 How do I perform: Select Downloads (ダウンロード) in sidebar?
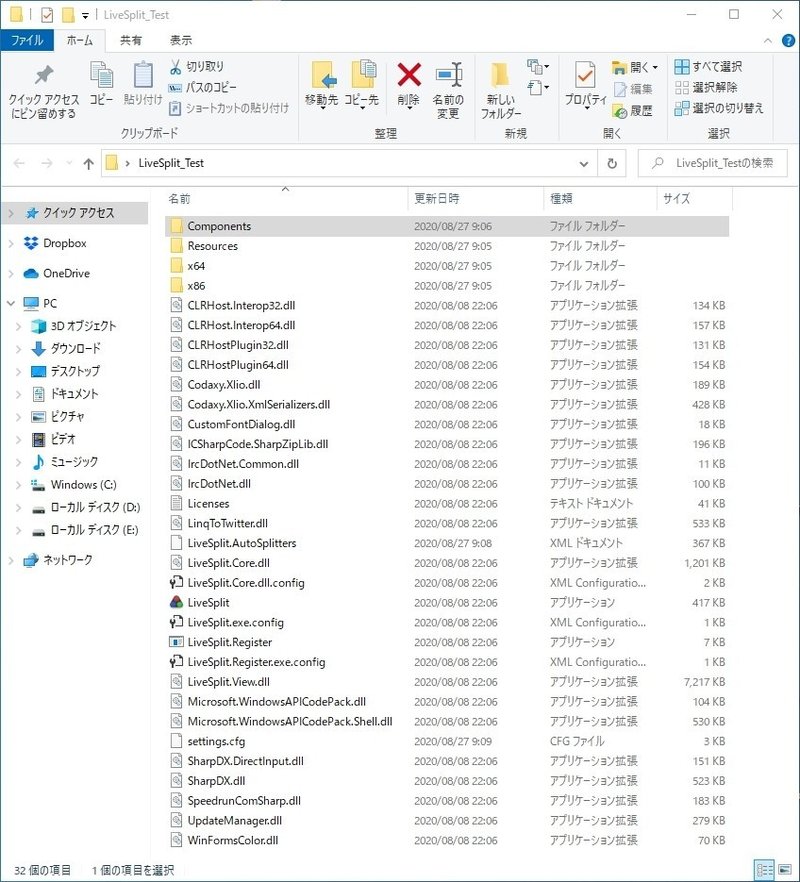75,349
